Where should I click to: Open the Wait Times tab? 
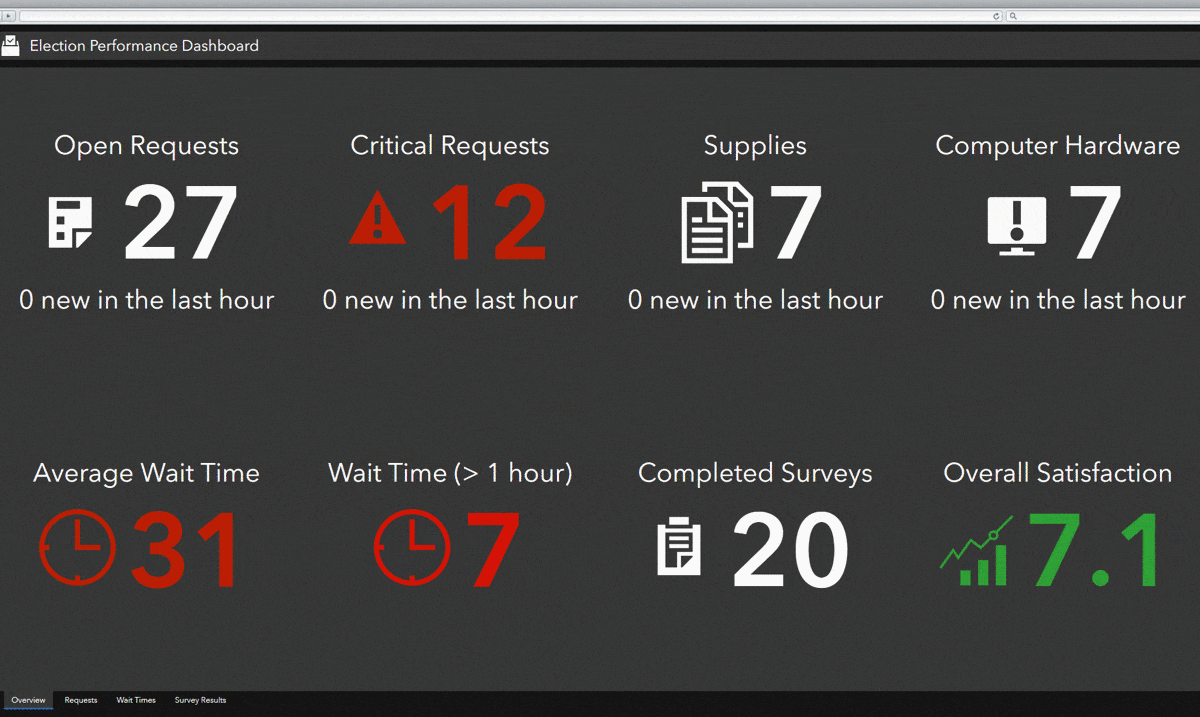(x=135, y=700)
